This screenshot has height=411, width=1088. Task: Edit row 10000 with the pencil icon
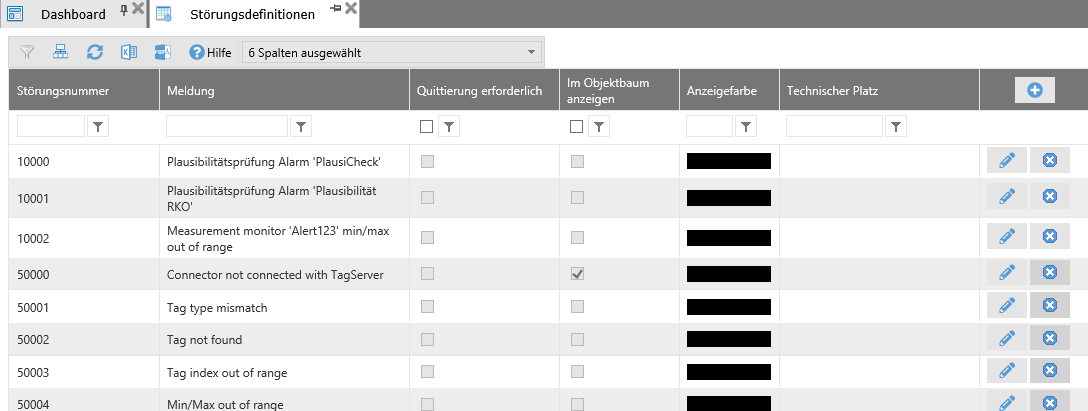pos(1007,161)
